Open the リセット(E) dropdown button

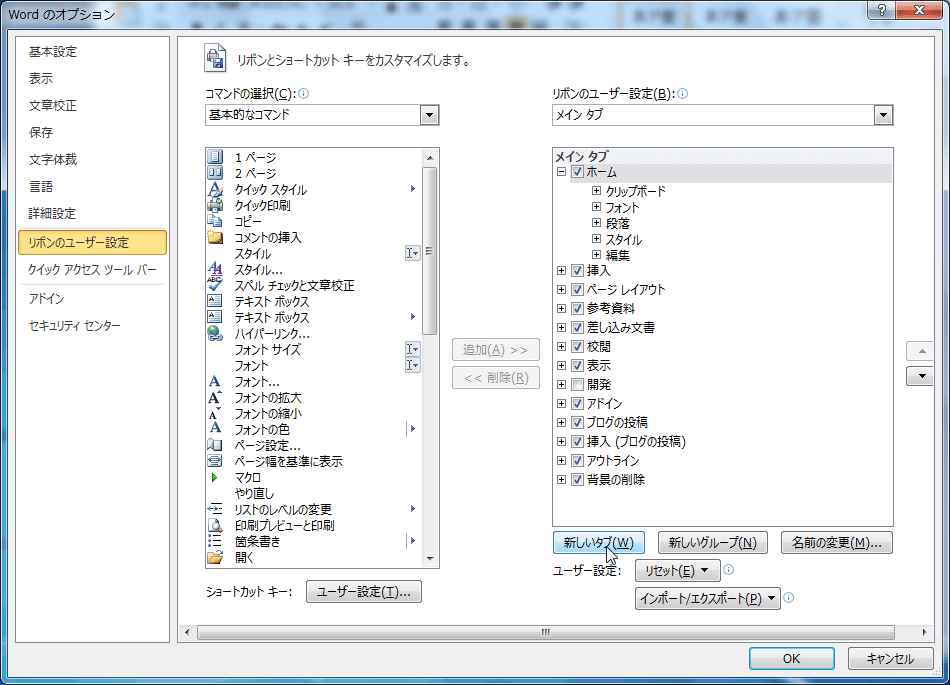pyautogui.click(x=677, y=571)
